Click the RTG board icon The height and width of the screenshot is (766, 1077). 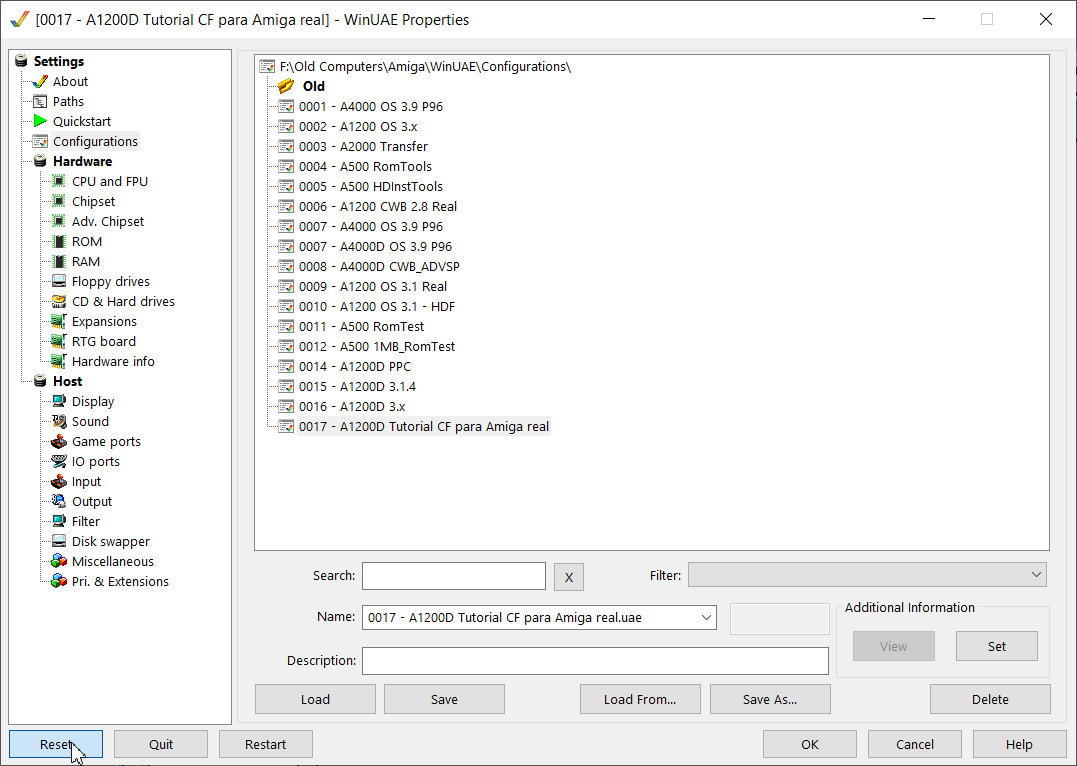[x=59, y=341]
